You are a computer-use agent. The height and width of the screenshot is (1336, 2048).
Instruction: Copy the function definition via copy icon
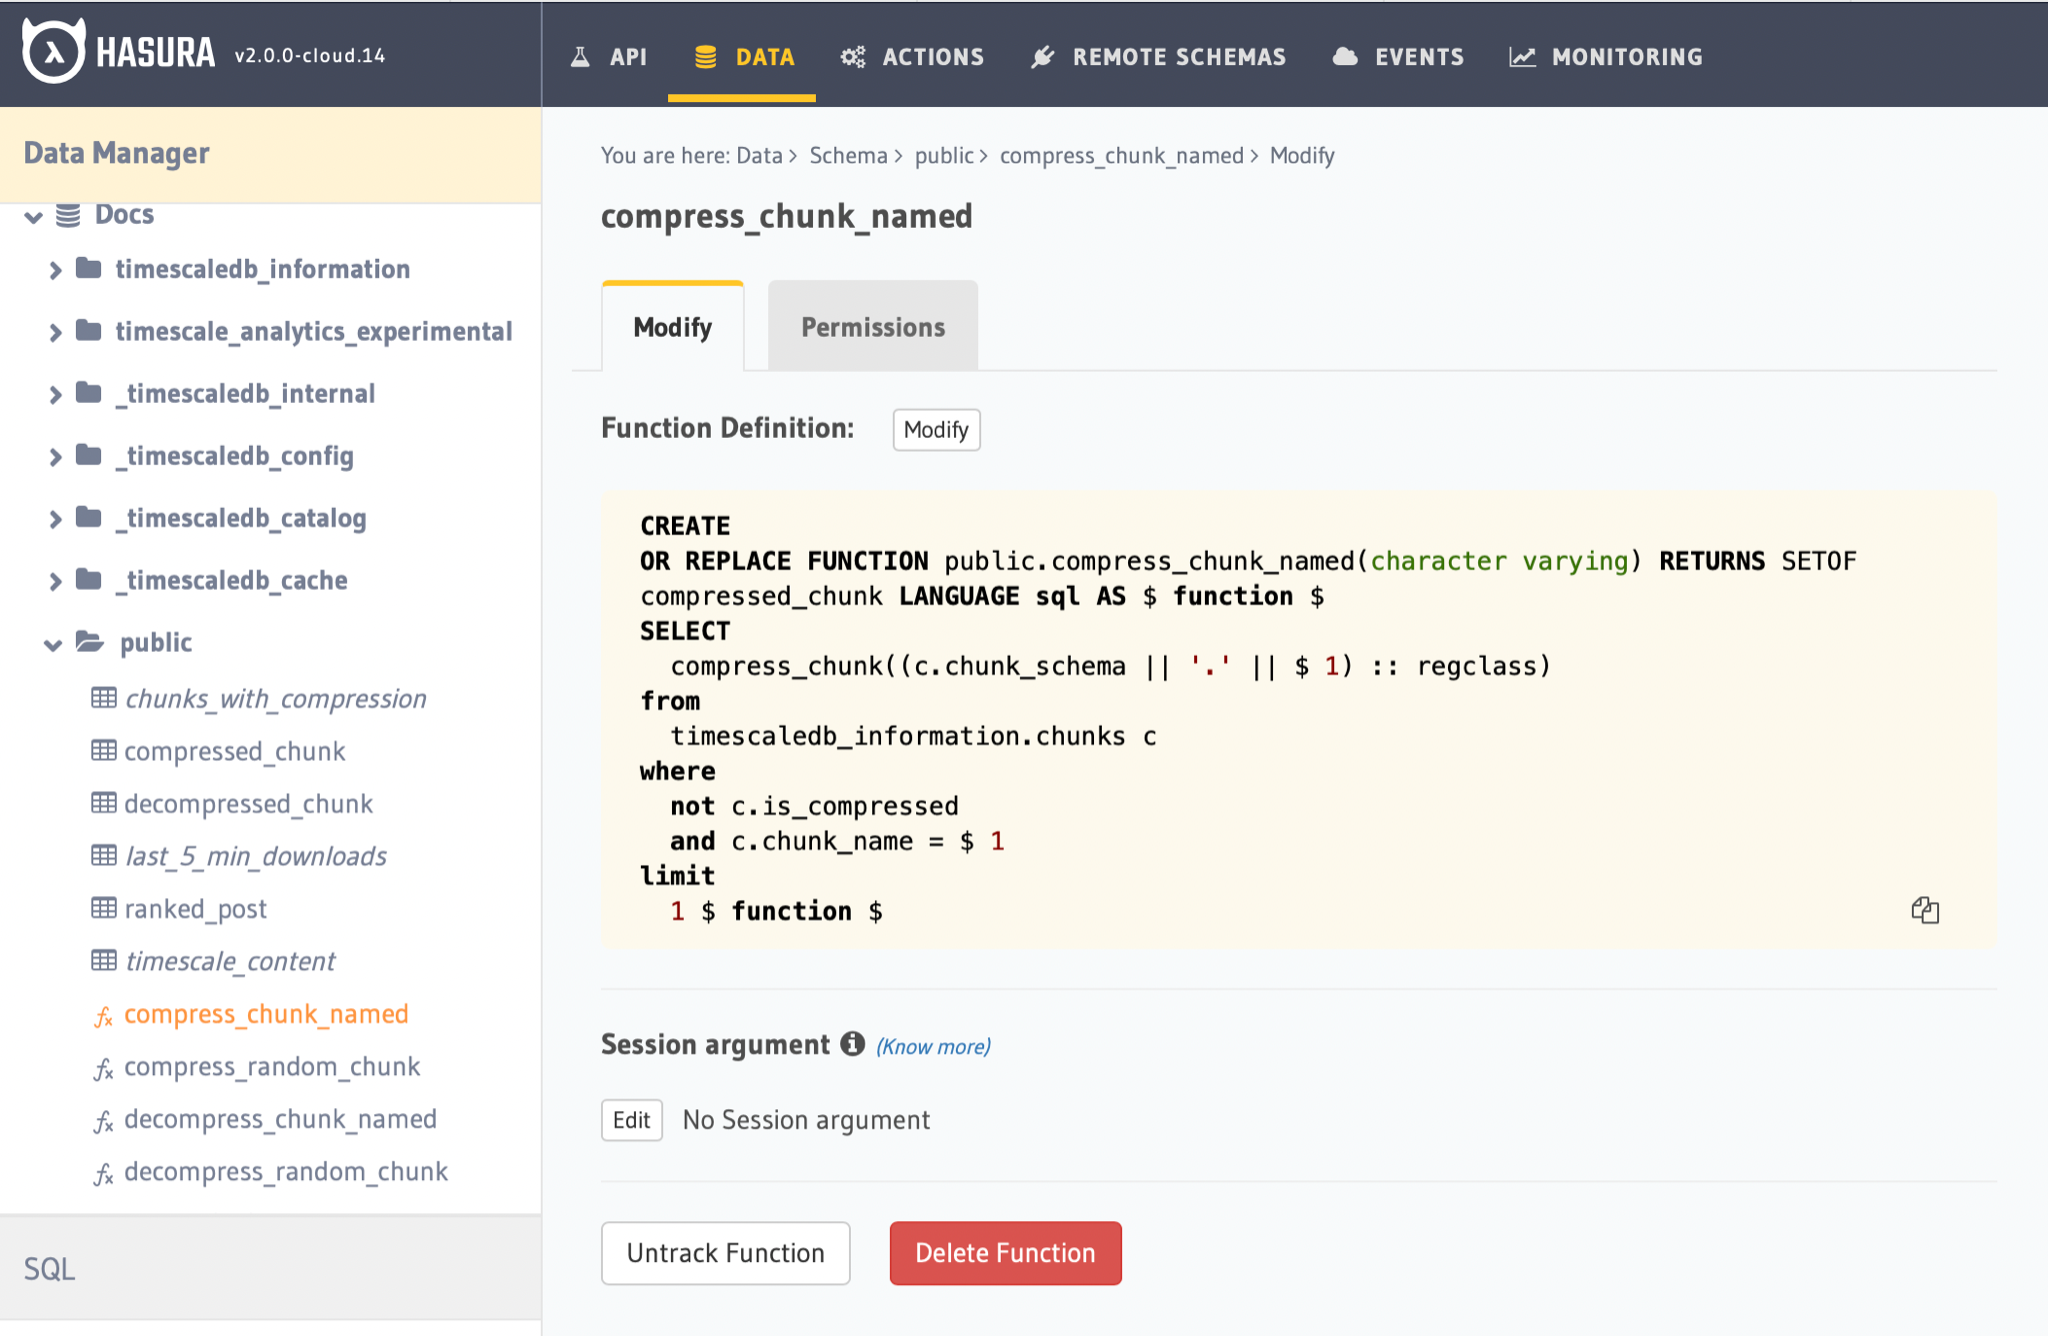[1925, 910]
